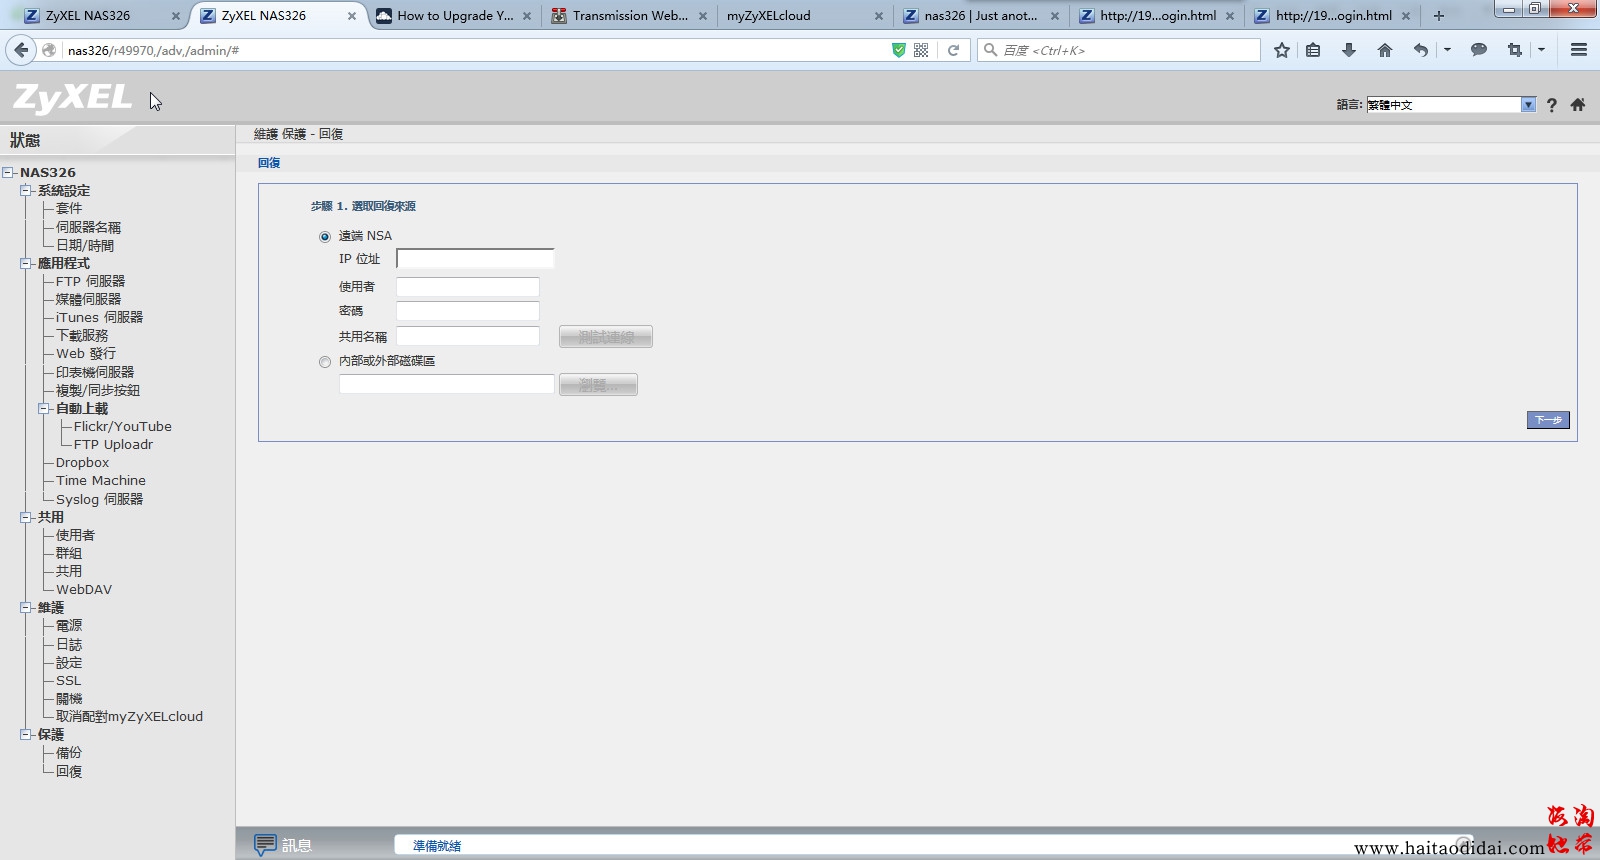Select the 內部或外部磁碟區 radio button
Screen dimensions: 1600x860
click(x=325, y=362)
